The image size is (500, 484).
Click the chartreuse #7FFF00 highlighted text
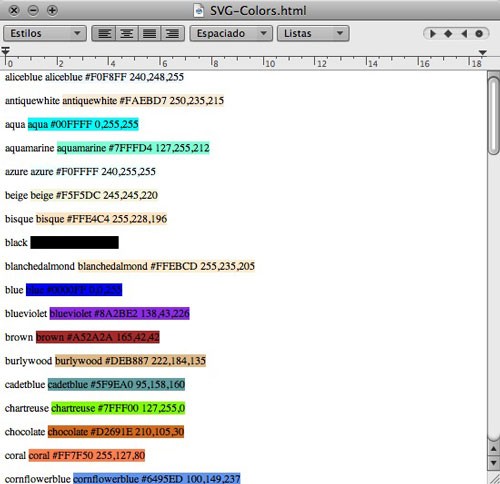pyautogui.click(x=118, y=408)
